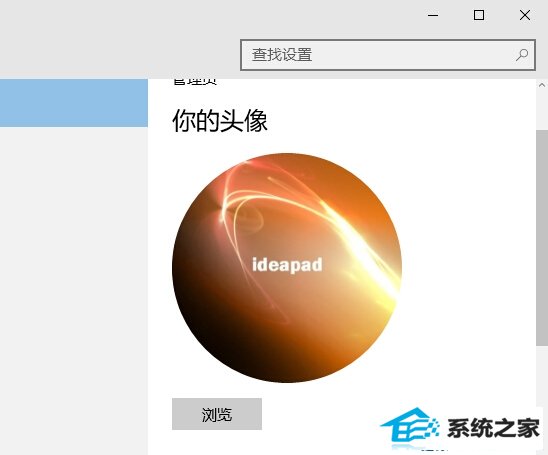The image size is (548, 455).
Task: Select the highlighted blue sidebar item
Action: [x=74, y=103]
